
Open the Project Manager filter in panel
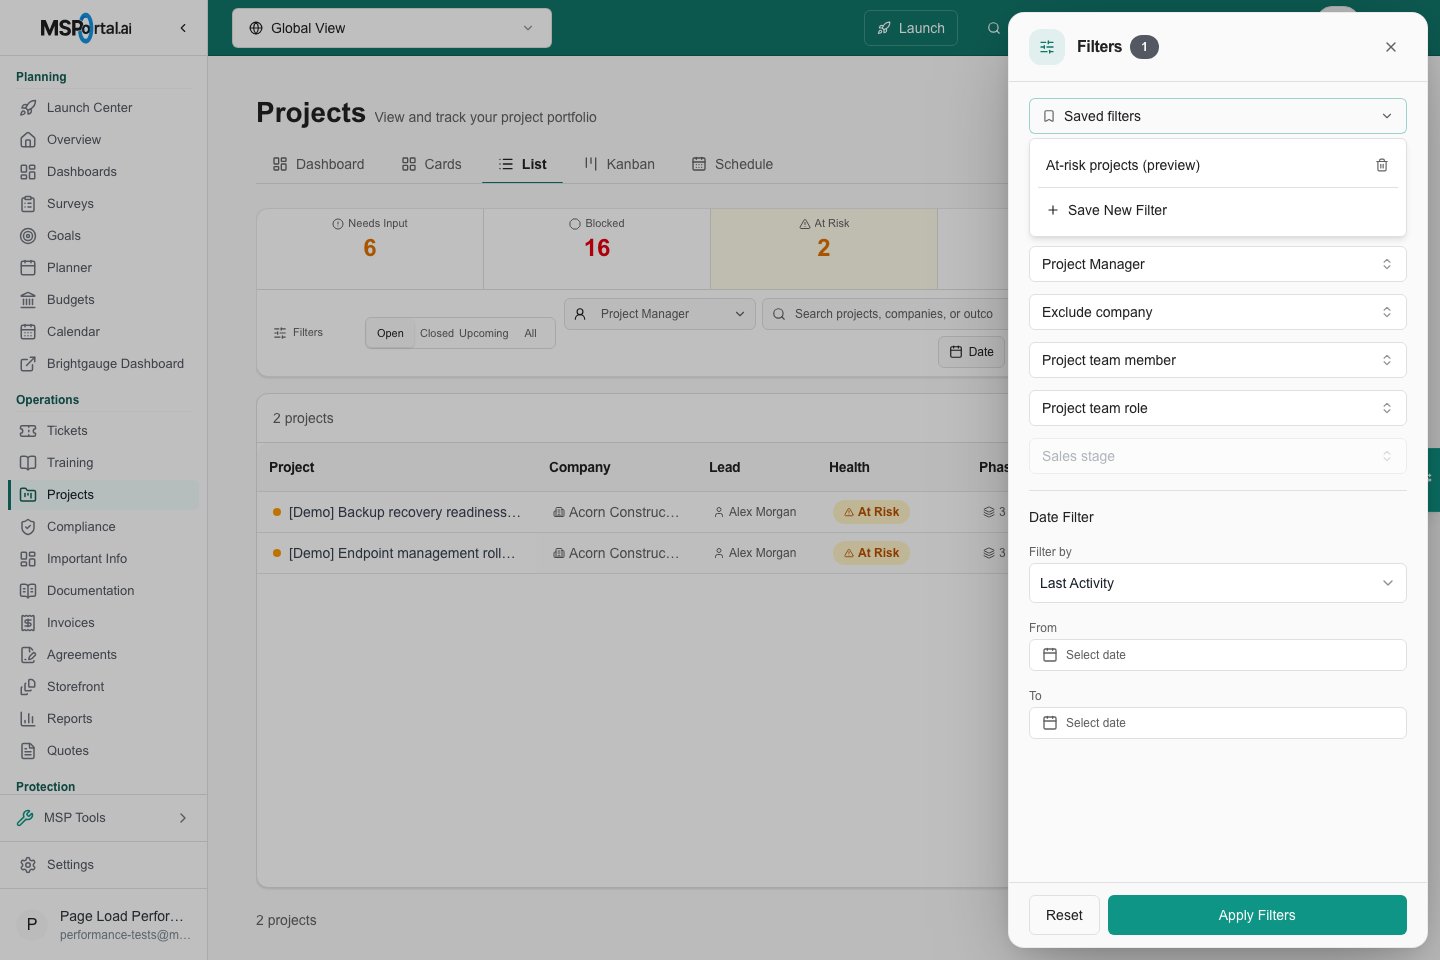click(1218, 264)
